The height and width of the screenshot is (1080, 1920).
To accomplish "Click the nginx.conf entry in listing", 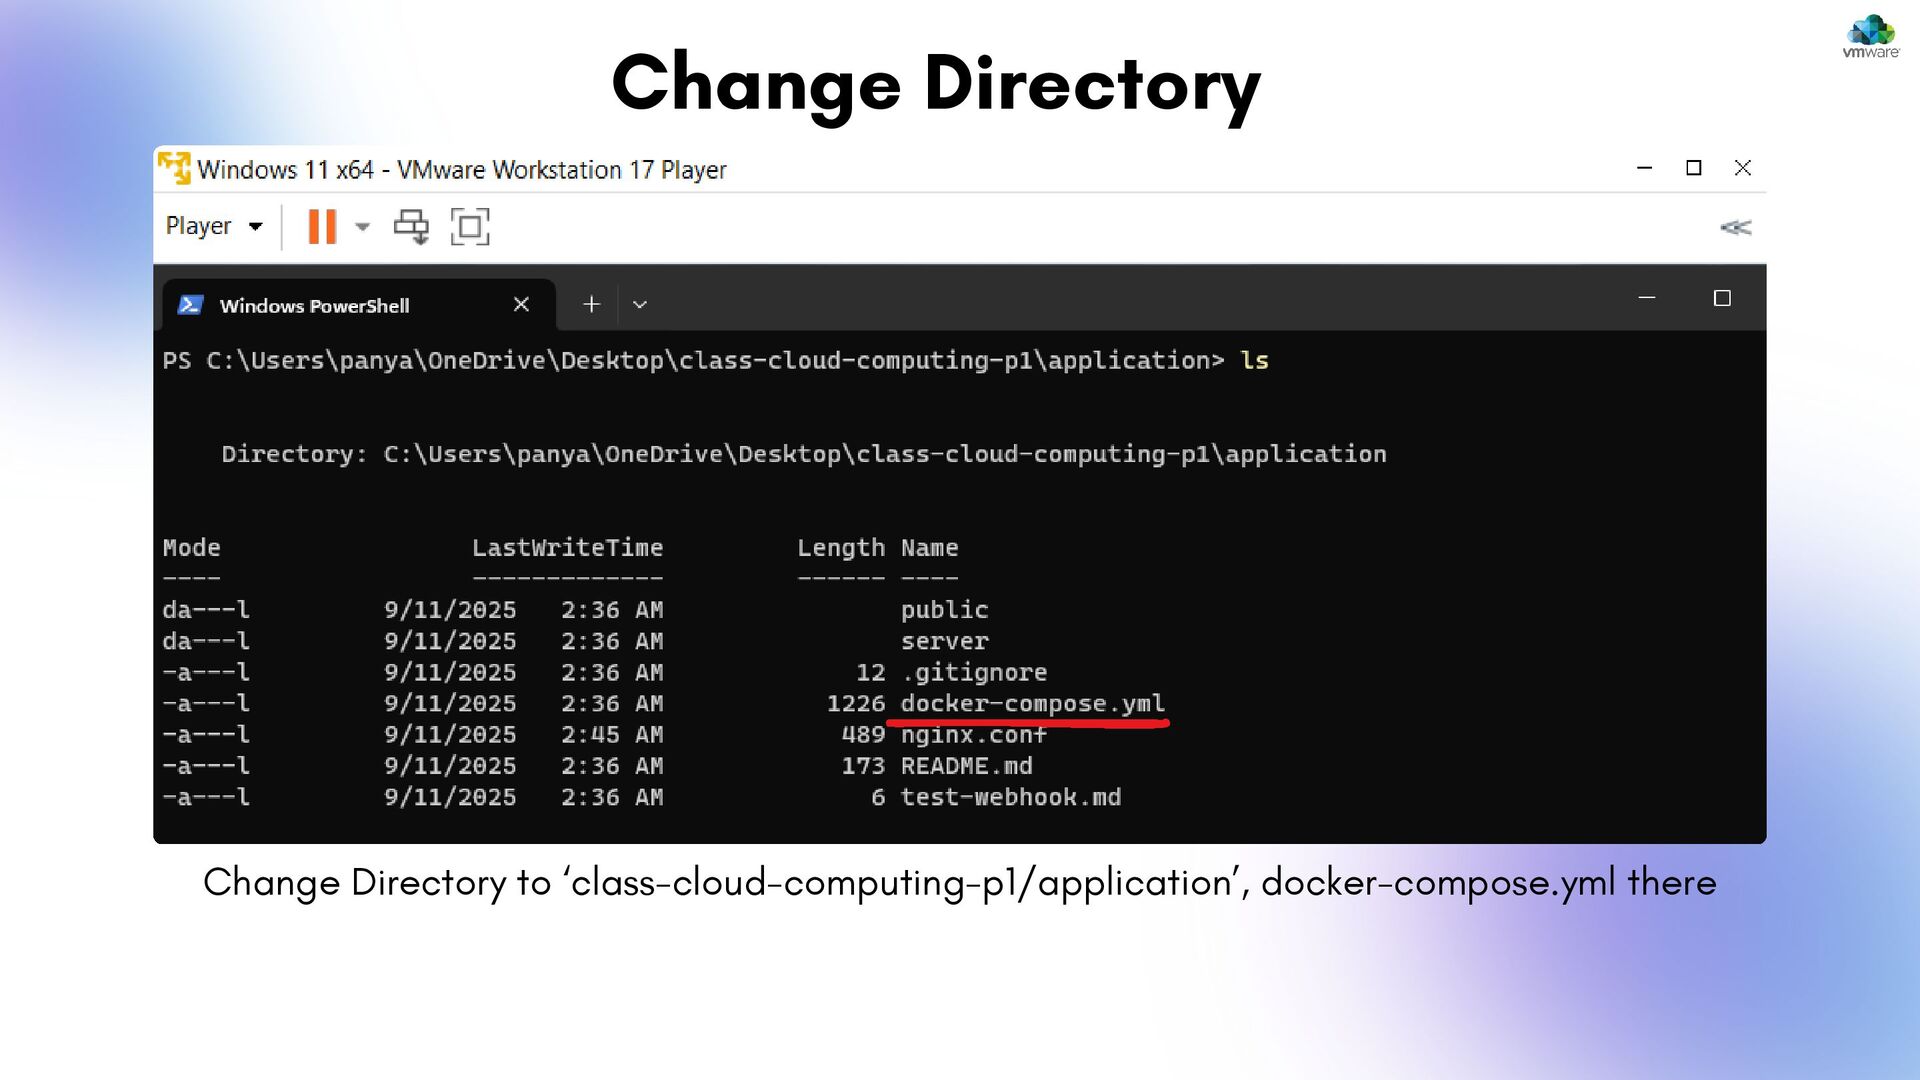I will coord(973,735).
